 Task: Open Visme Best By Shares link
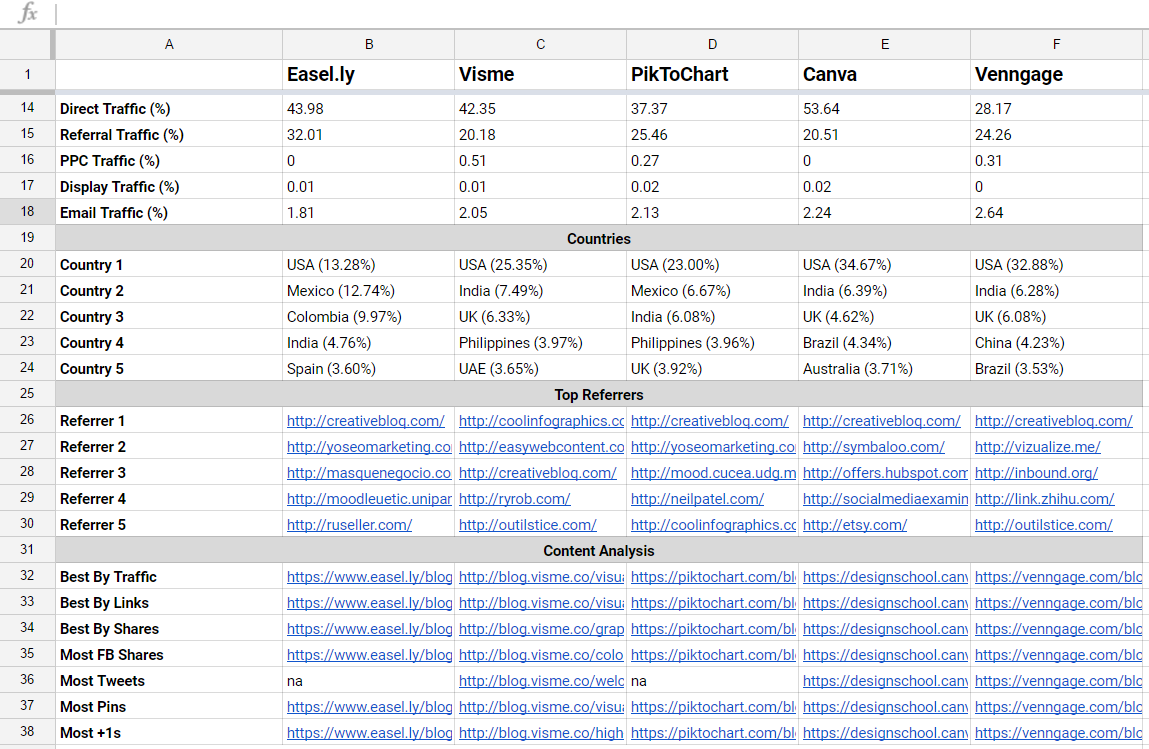[541, 629]
